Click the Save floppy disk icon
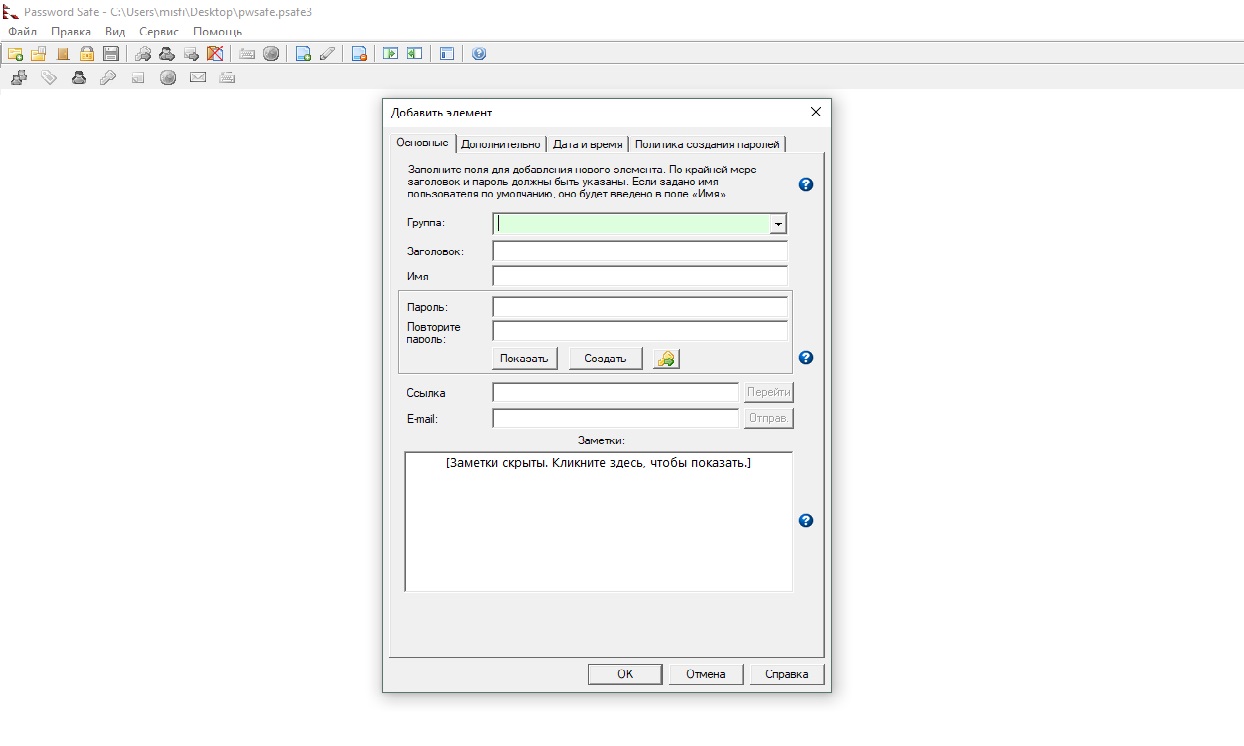This screenshot has height=746, width=1244. coord(111,54)
